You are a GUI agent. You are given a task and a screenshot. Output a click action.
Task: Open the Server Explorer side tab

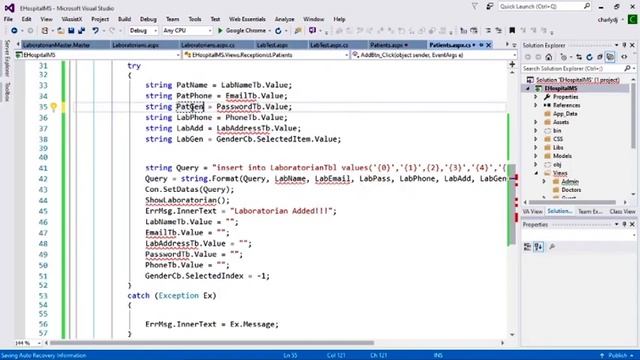(x=7, y=58)
